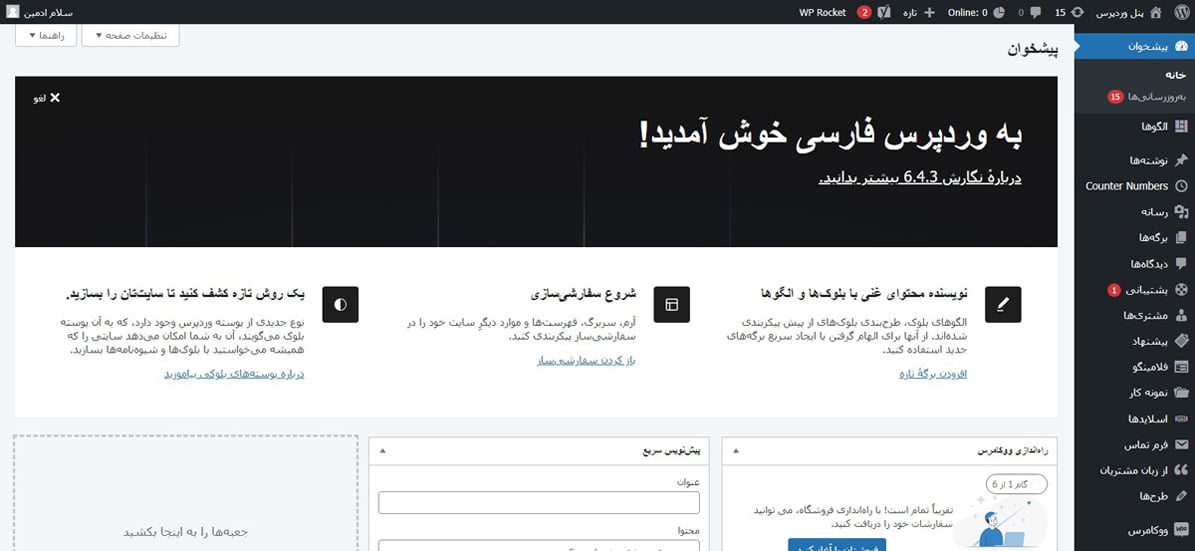The image size is (1195, 551).
Task: Click the فرم تماس envelope icon
Action: (x=1181, y=445)
